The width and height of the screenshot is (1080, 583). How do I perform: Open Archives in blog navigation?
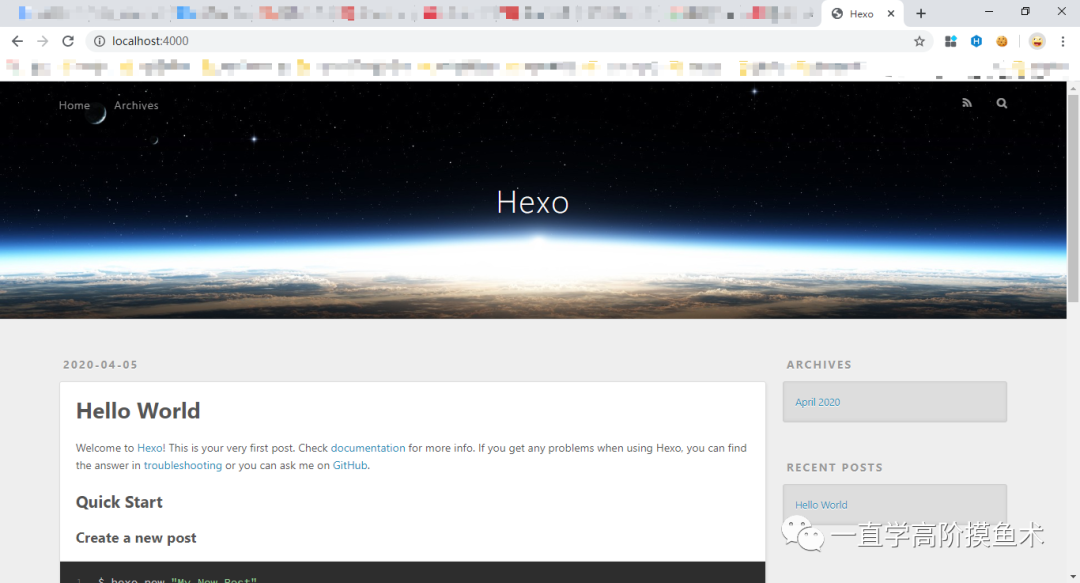tap(136, 105)
